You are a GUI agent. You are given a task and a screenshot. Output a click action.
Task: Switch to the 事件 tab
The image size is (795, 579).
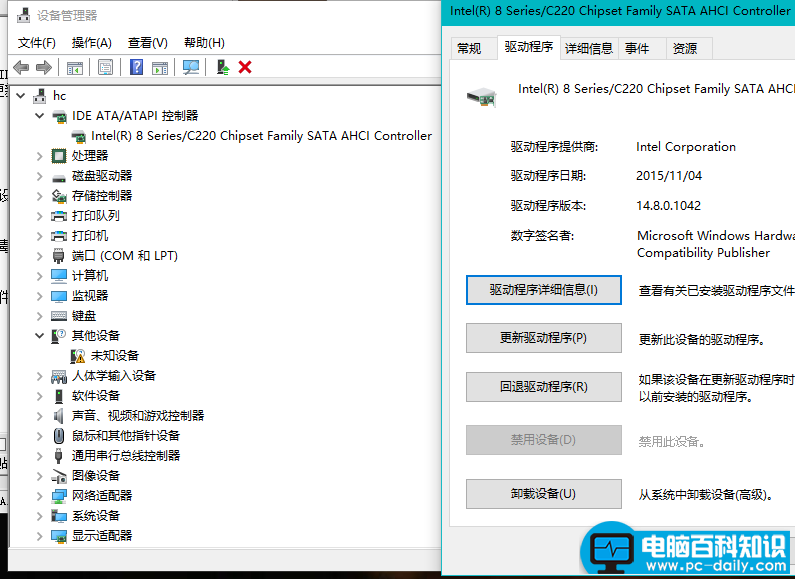click(637, 49)
